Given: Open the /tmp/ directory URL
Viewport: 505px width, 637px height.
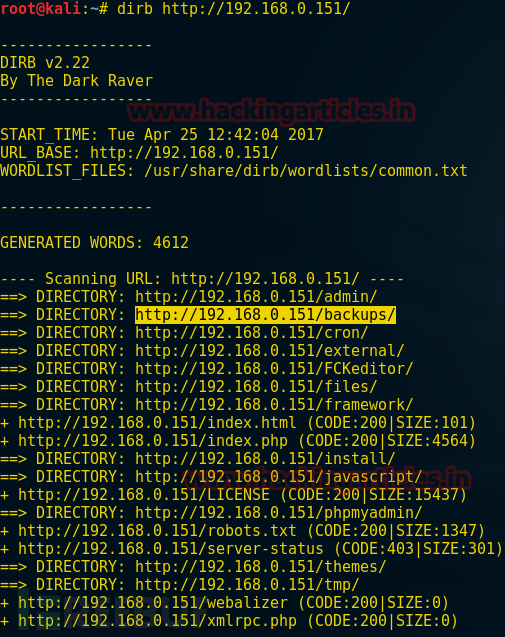Looking at the screenshot, I should (x=247, y=585).
